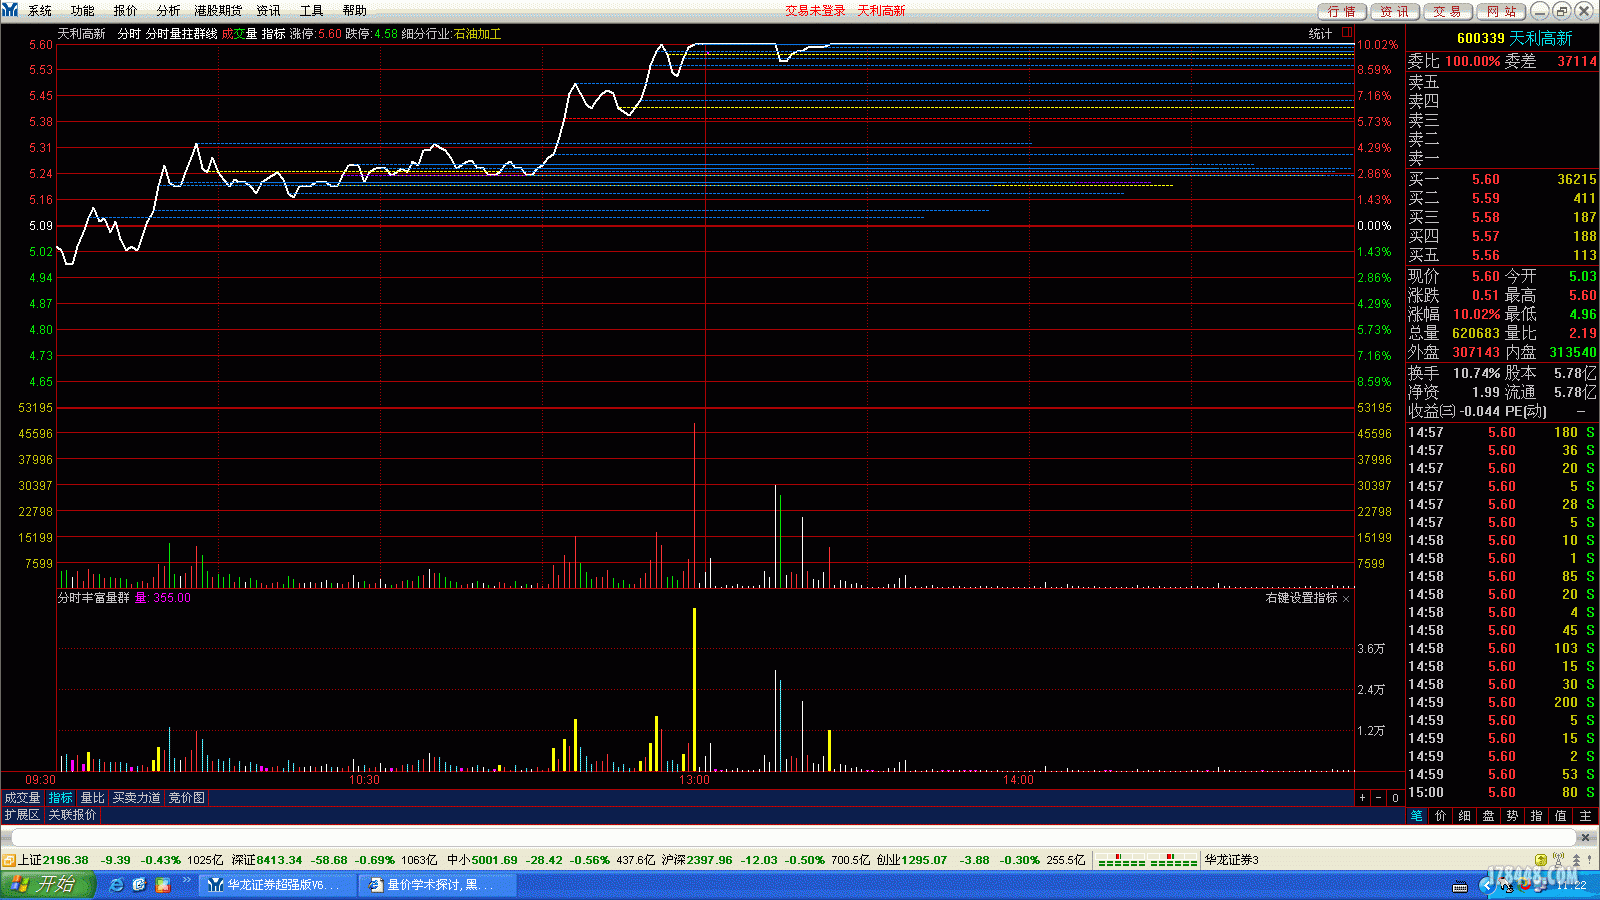The image size is (1600, 900).
Task: Click 深证 index value 8413.34
Action: (279, 860)
